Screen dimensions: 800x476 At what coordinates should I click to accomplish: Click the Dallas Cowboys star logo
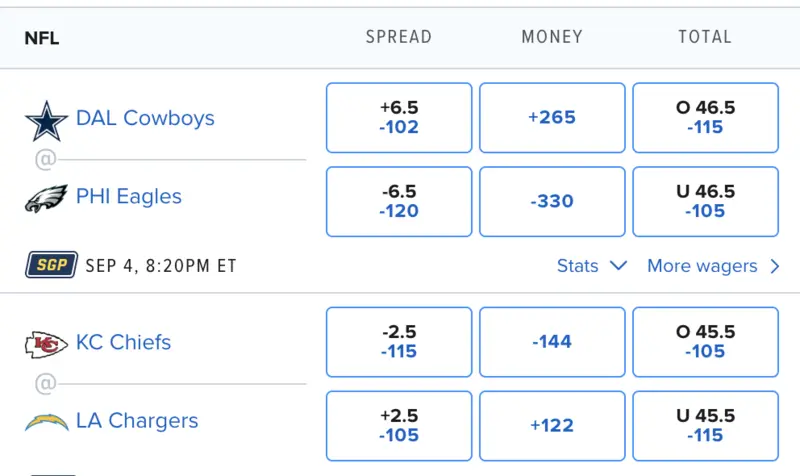click(x=46, y=122)
